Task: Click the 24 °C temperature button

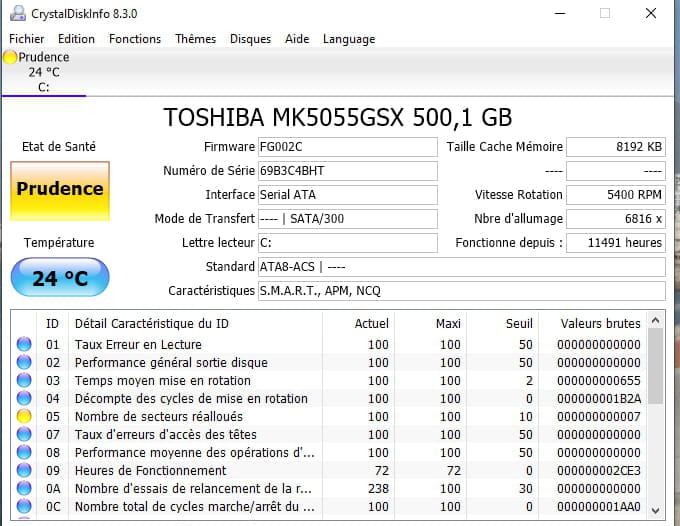Action: tap(60, 278)
